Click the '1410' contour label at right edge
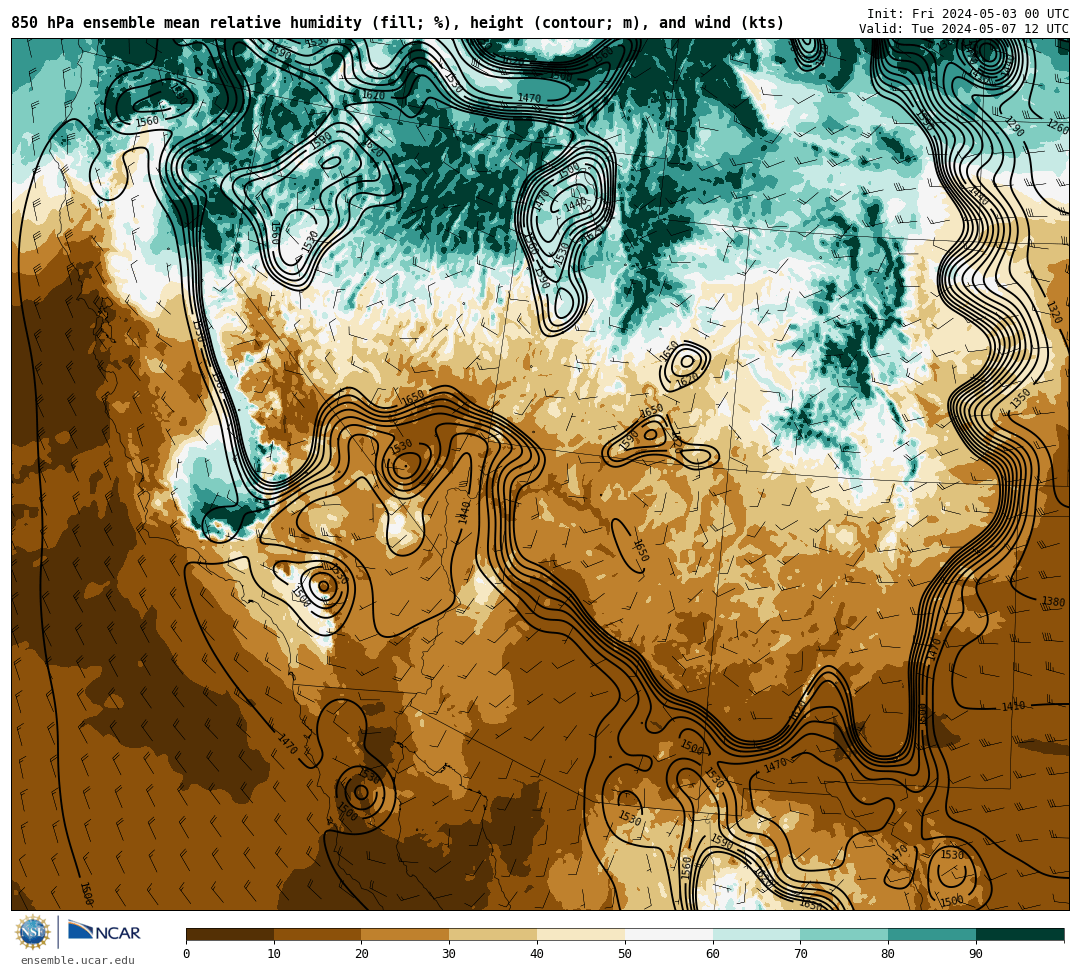1080x973 pixels. point(1013,706)
